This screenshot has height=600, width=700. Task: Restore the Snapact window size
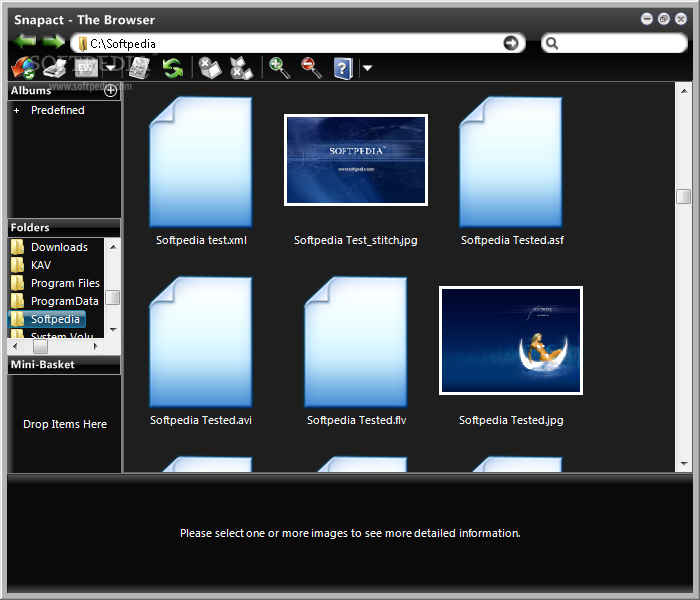(x=664, y=19)
